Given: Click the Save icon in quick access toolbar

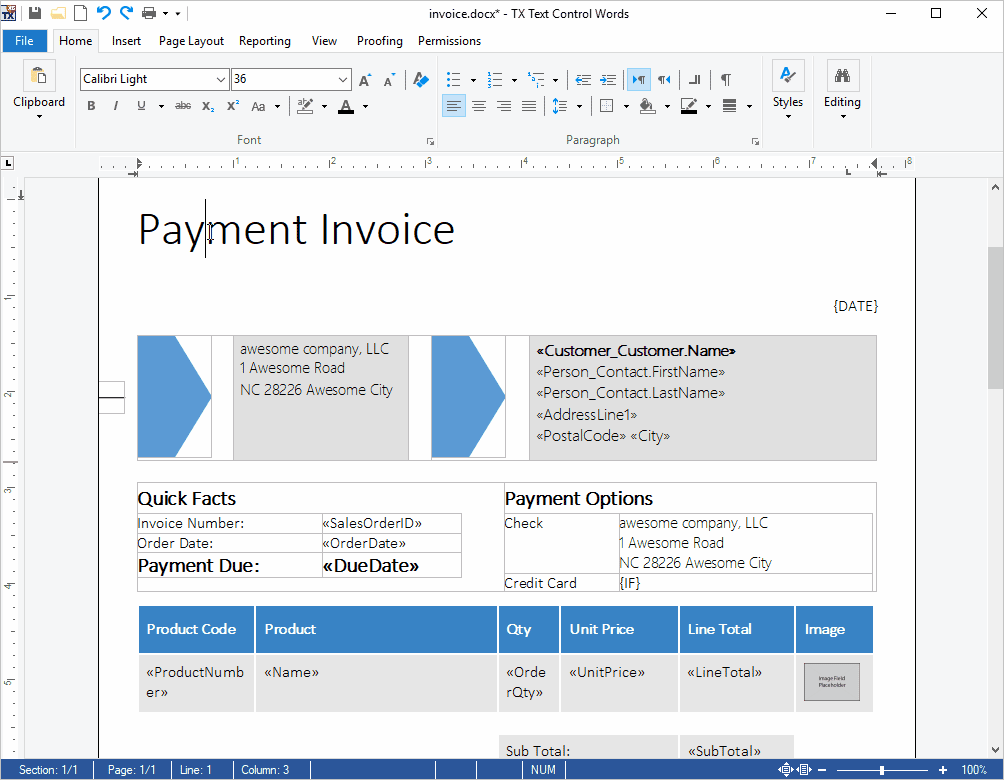Looking at the screenshot, I should pyautogui.click(x=35, y=13).
